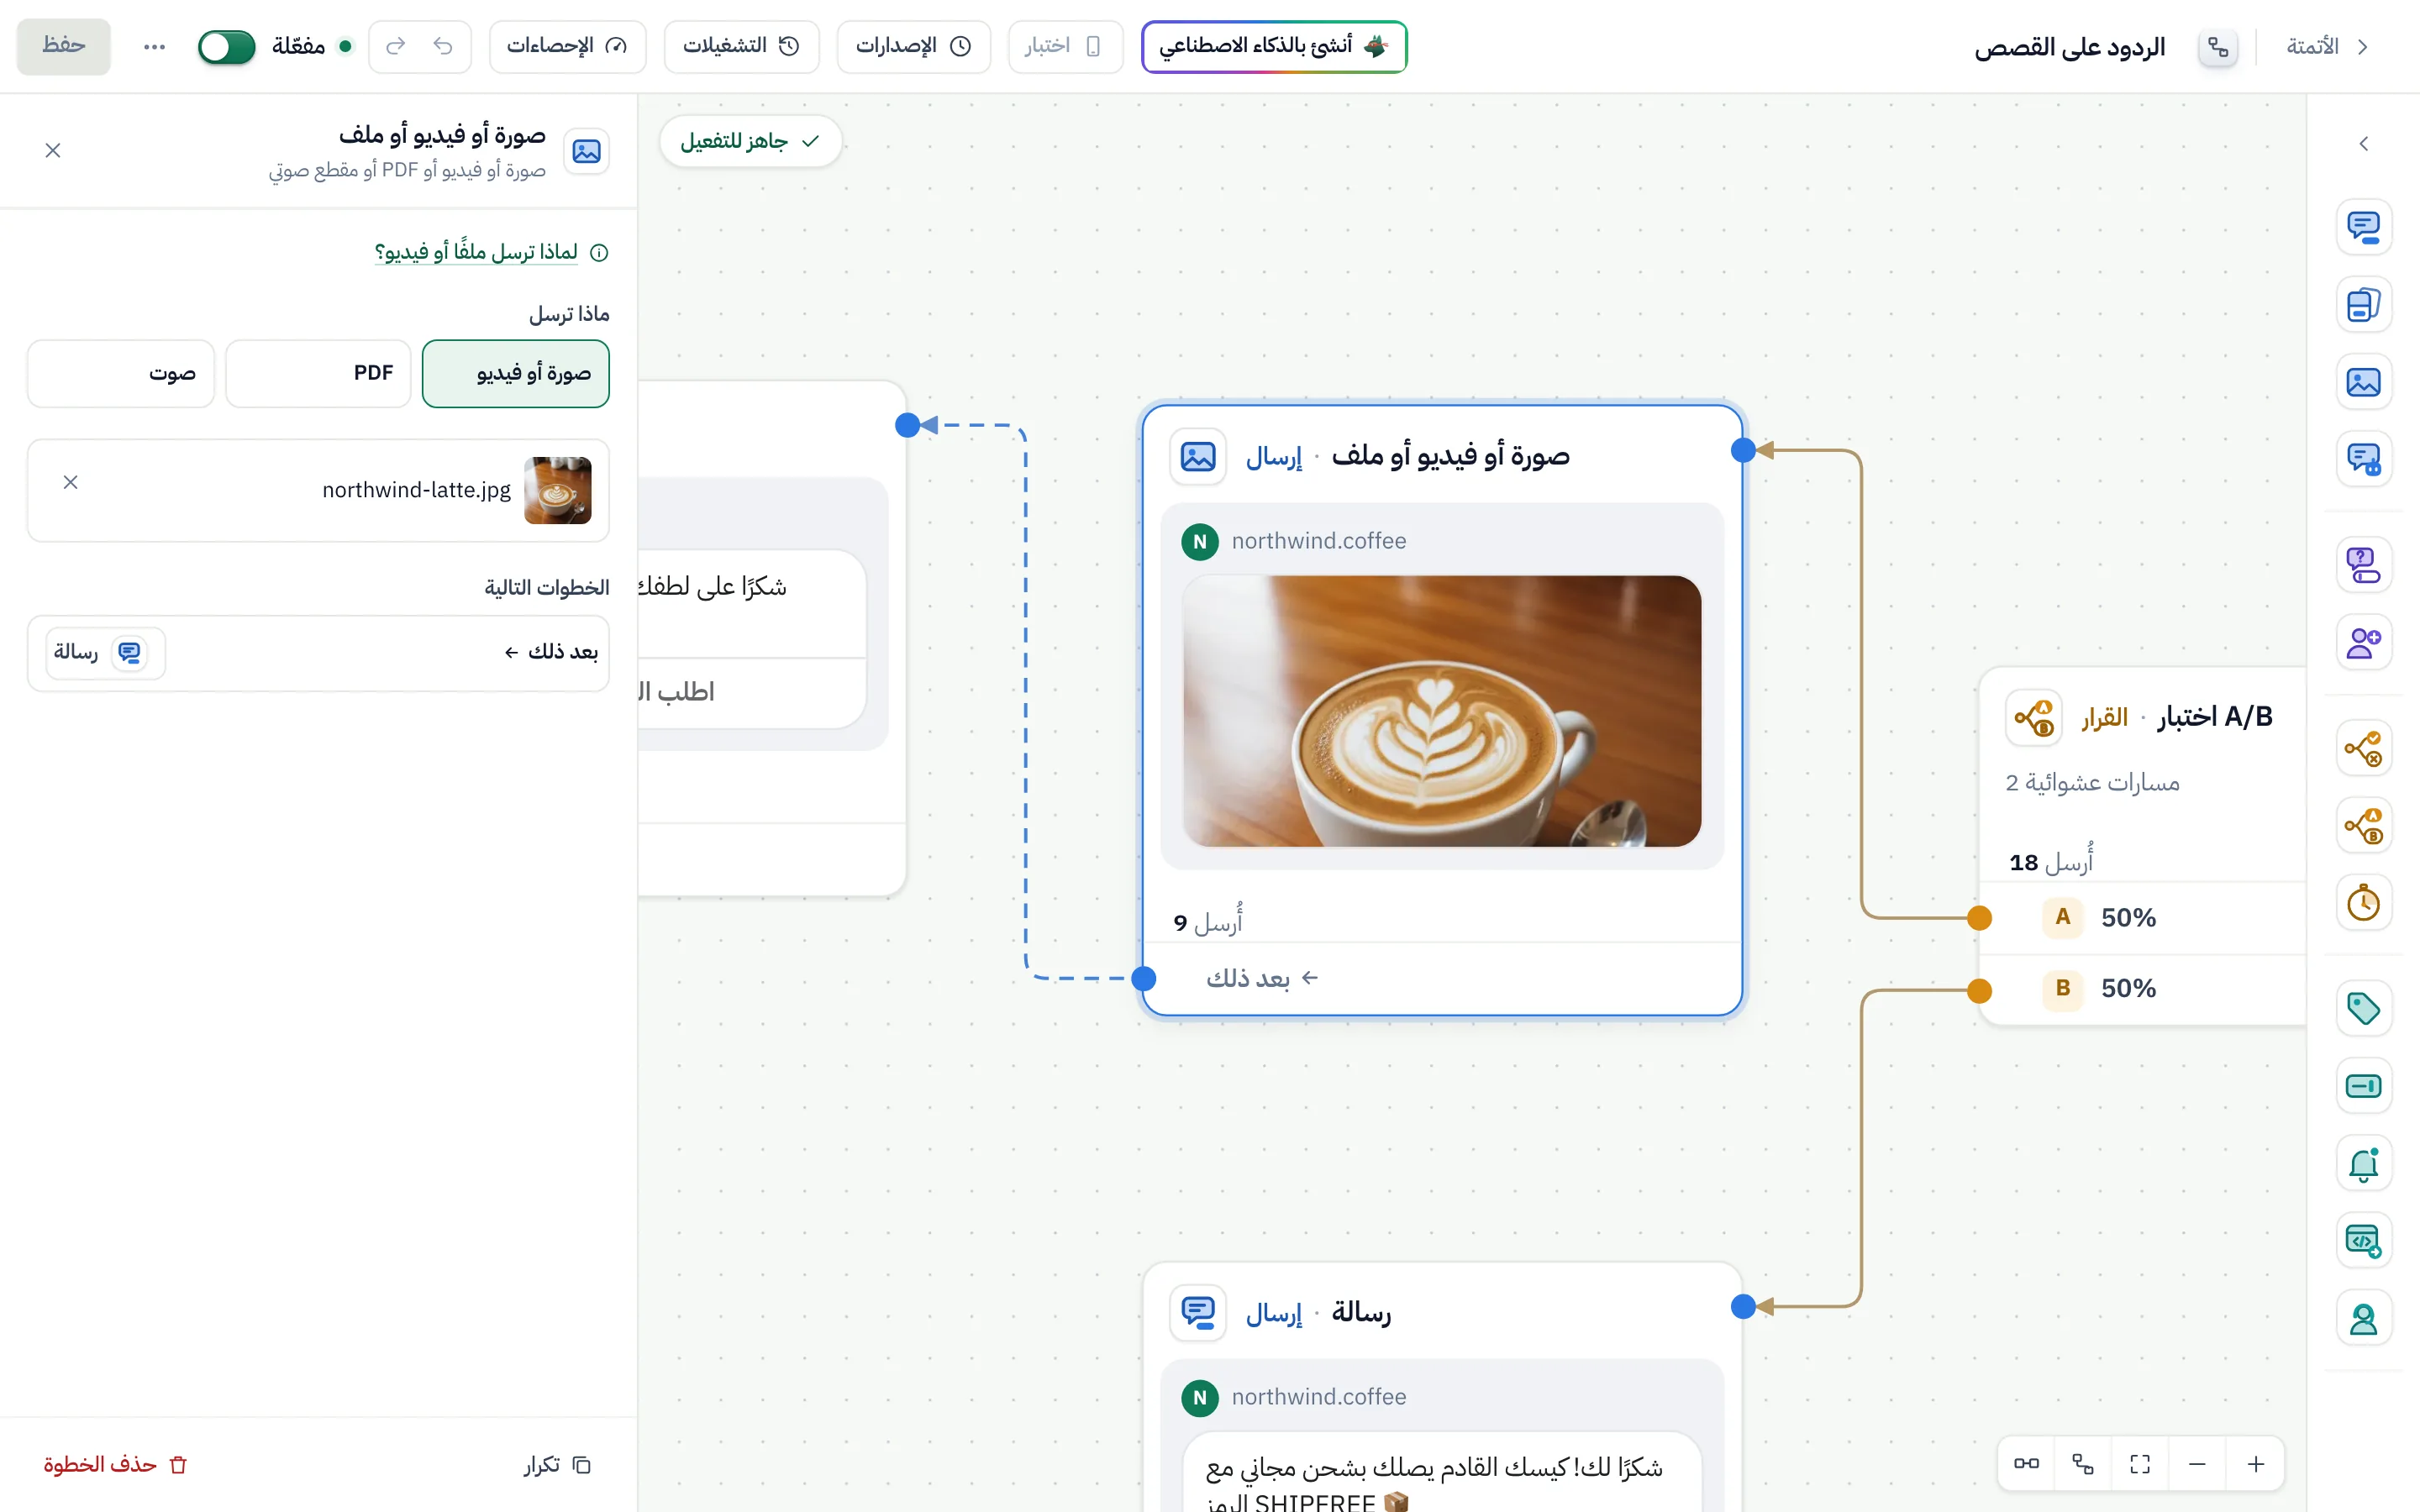
Task: Open the three-dots more options menu
Action: (154, 46)
